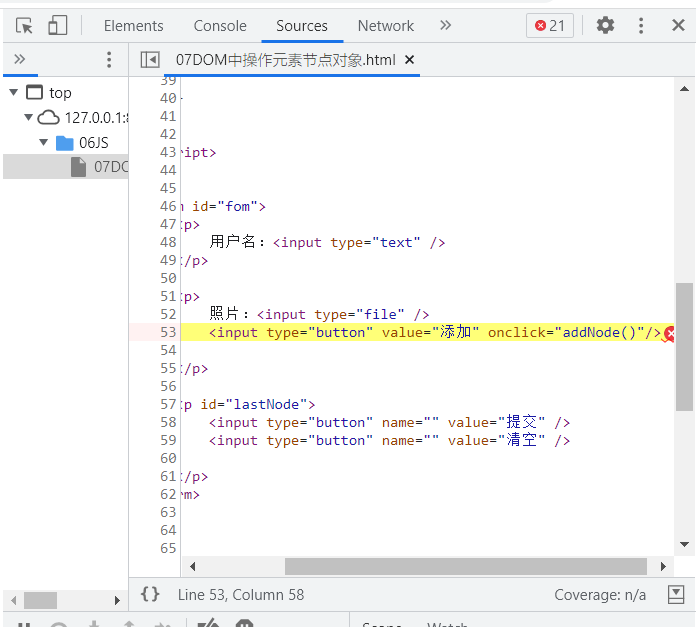Open the Network tab
The width and height of the screenshot is (696, 627).
[x=386, y=26]
